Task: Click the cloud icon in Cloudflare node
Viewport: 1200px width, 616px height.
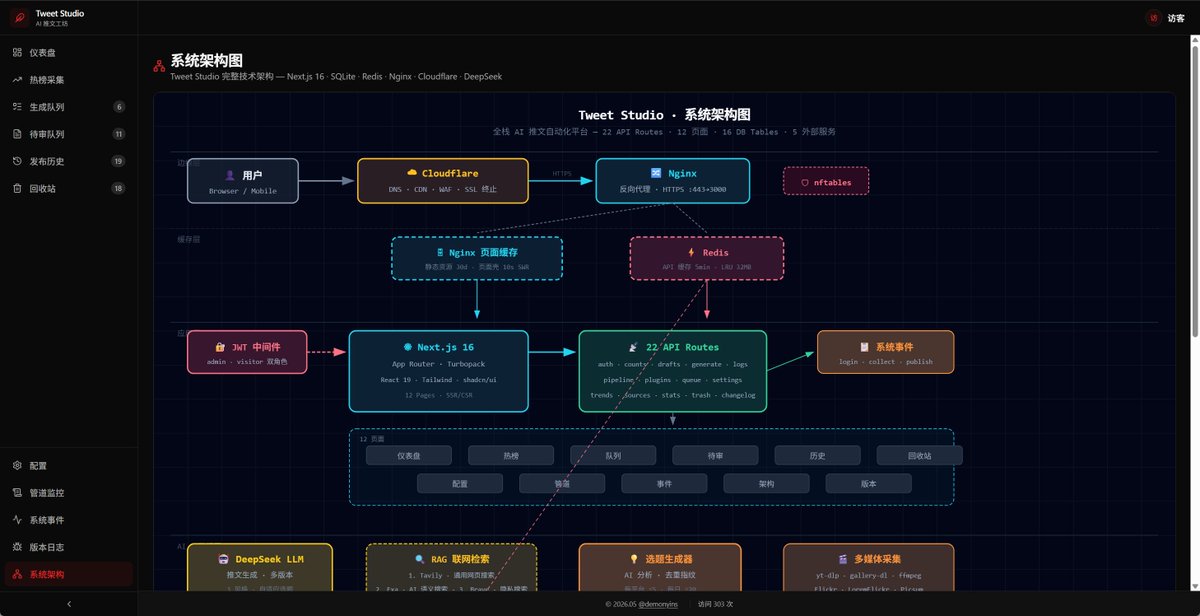Action: (411, 173)
